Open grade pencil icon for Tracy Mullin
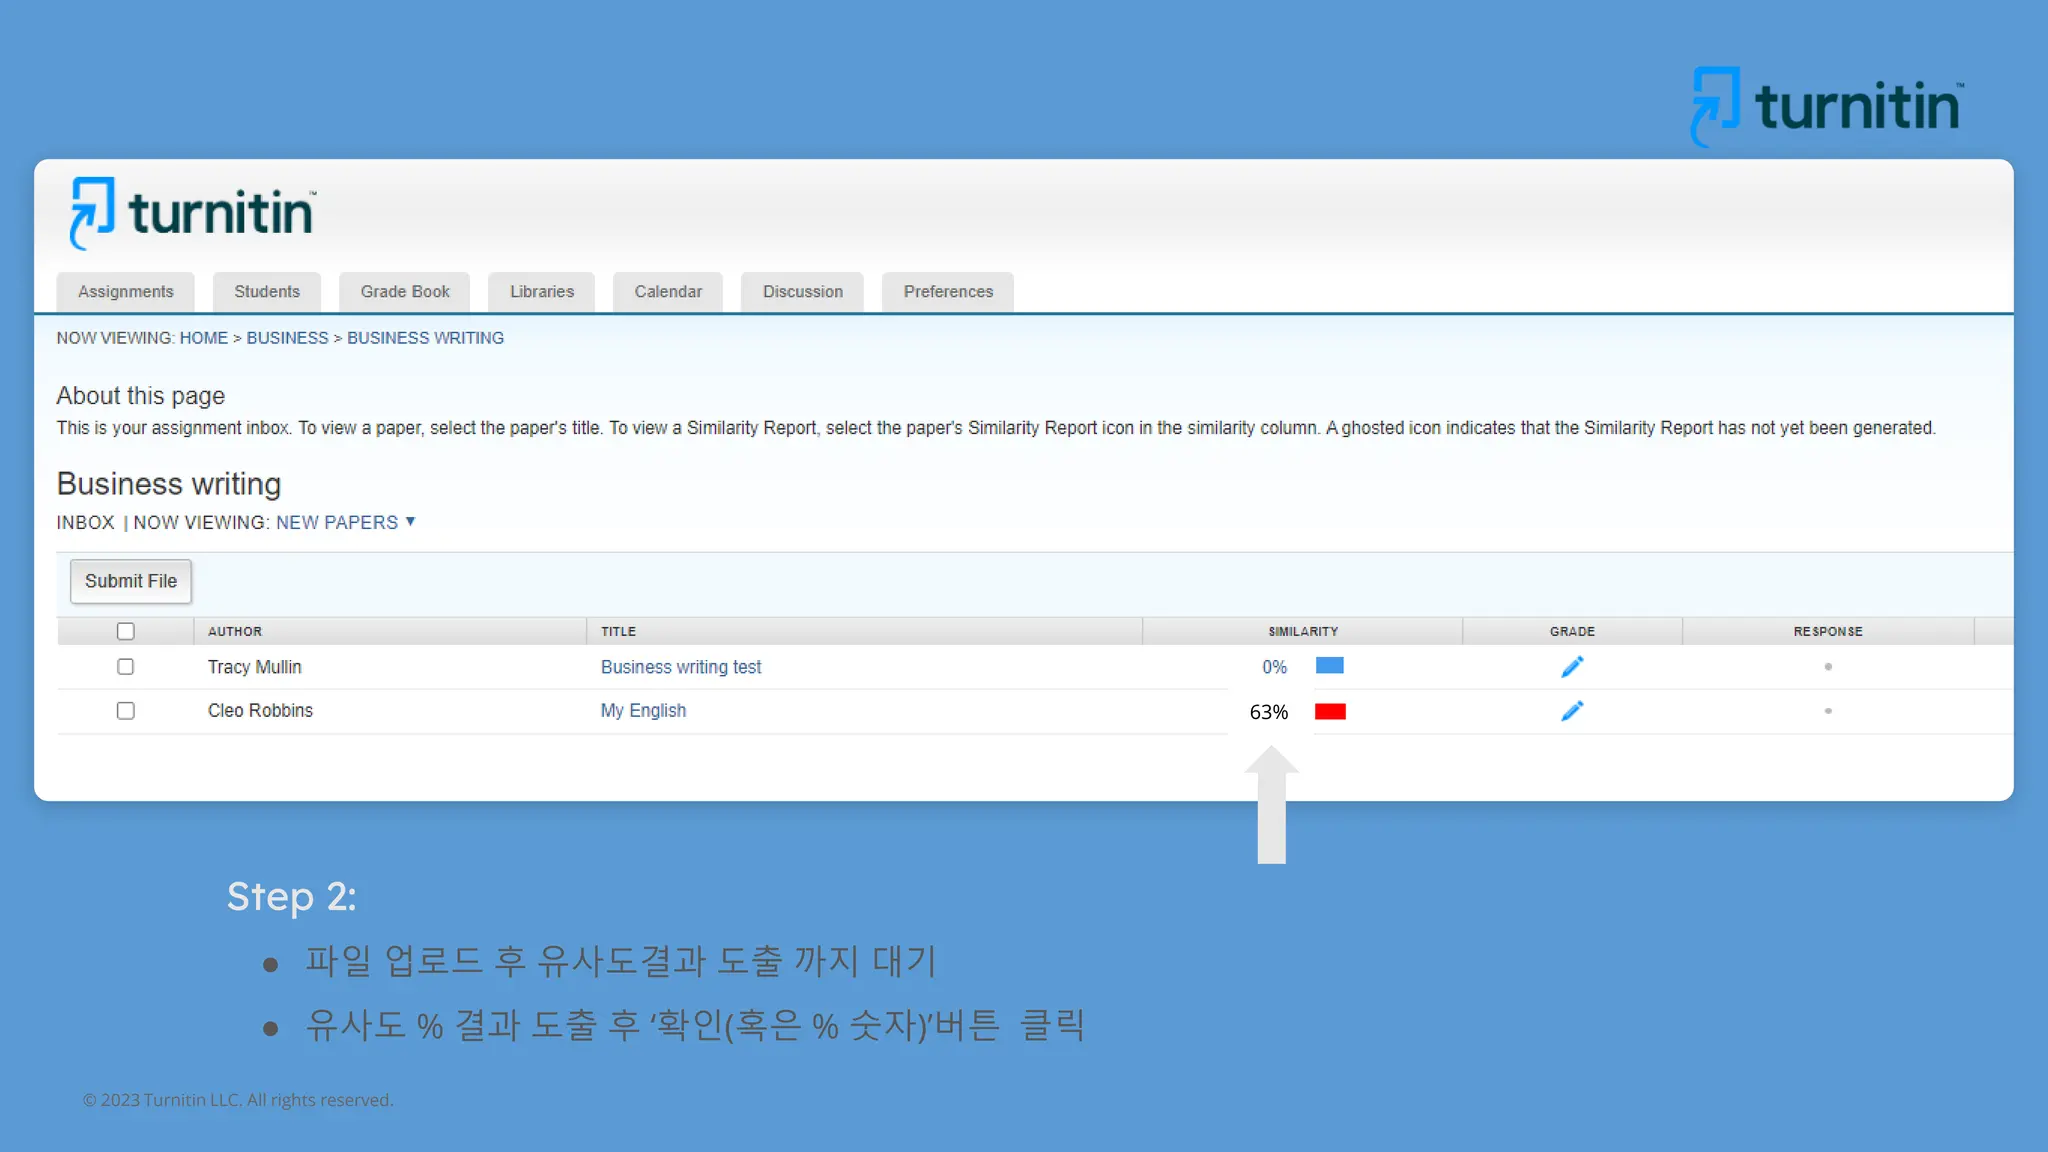2048x1152 pixels. click(x=1572, y=667)
